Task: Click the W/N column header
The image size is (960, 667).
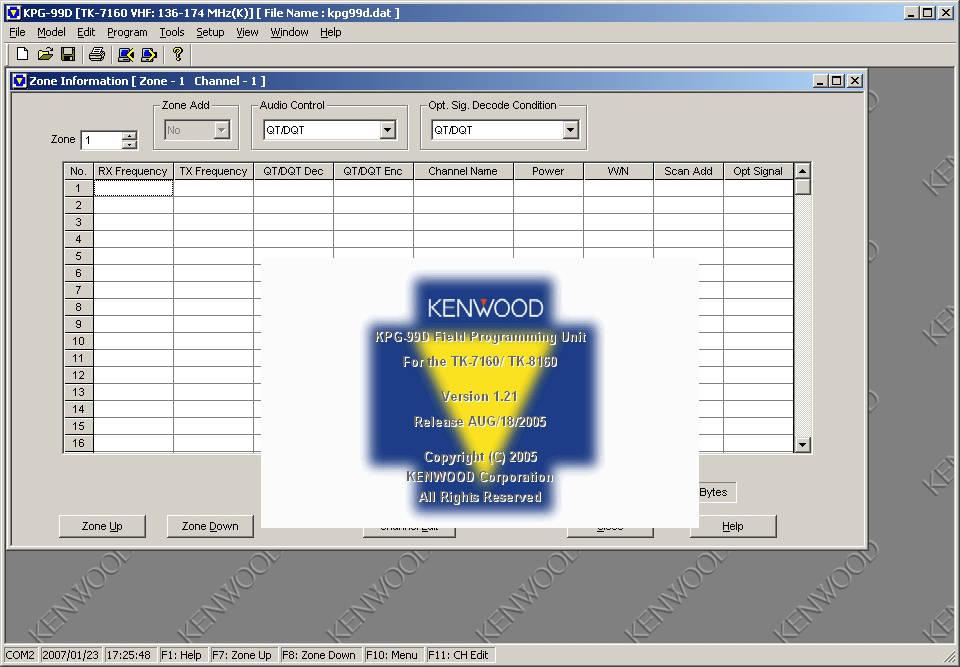Action: [618, 171]
